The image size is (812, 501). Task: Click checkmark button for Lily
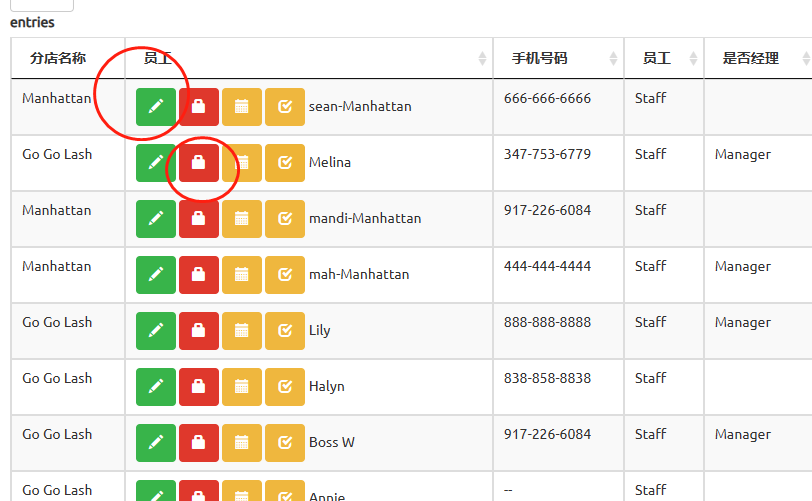point(285,331)
